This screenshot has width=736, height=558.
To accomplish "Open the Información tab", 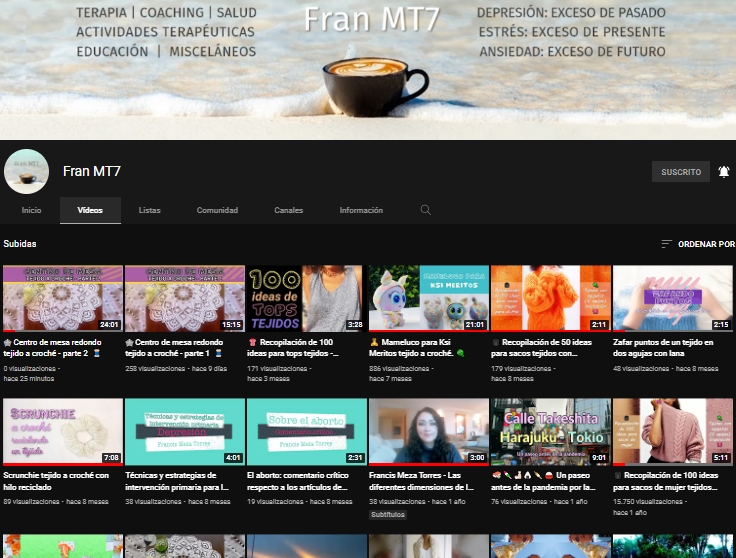I will point(361,210).
